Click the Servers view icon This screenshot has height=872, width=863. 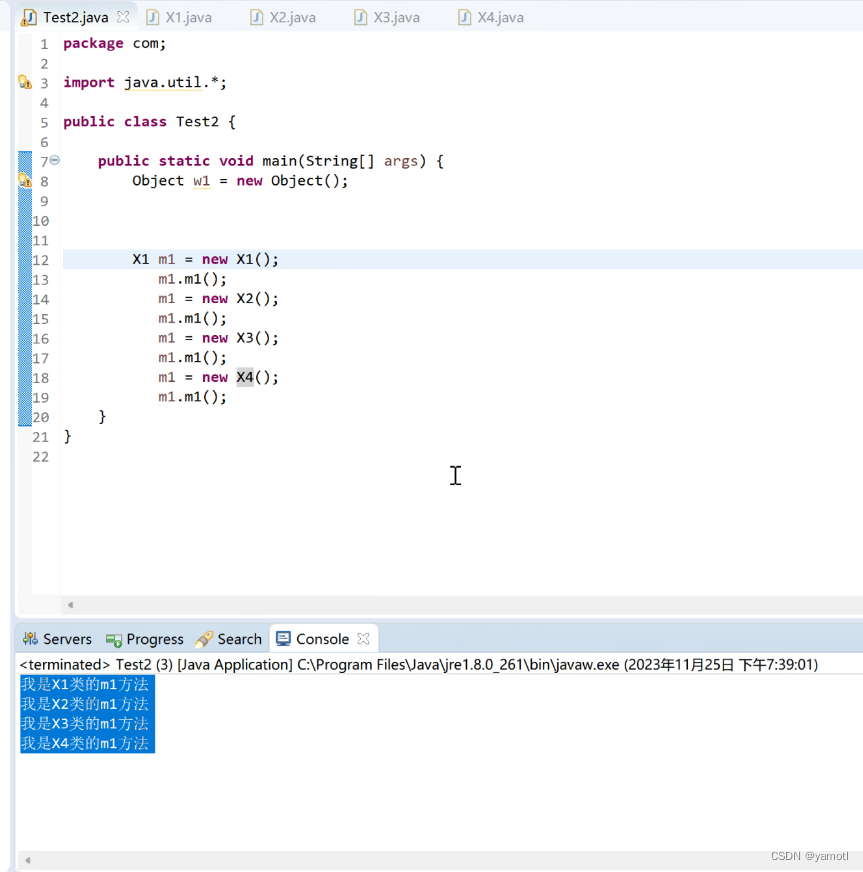30,639
